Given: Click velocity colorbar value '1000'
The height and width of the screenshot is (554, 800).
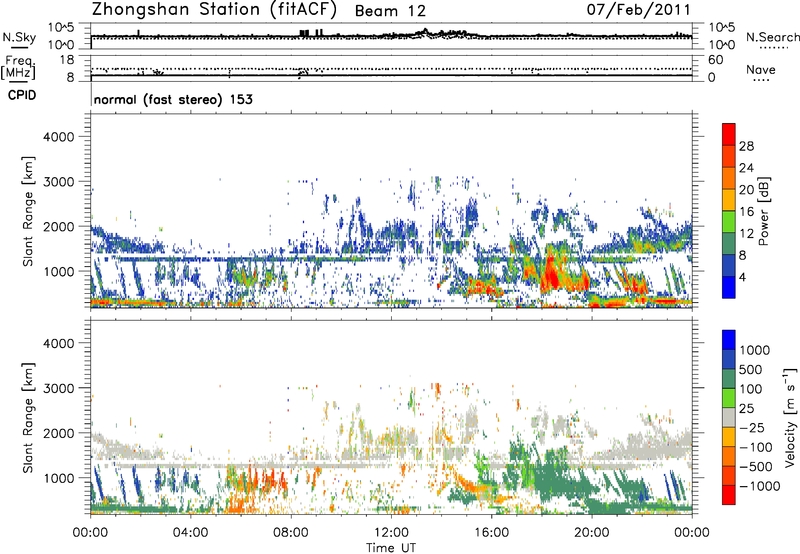Looking at the screenshot, I should click(755, 350).
